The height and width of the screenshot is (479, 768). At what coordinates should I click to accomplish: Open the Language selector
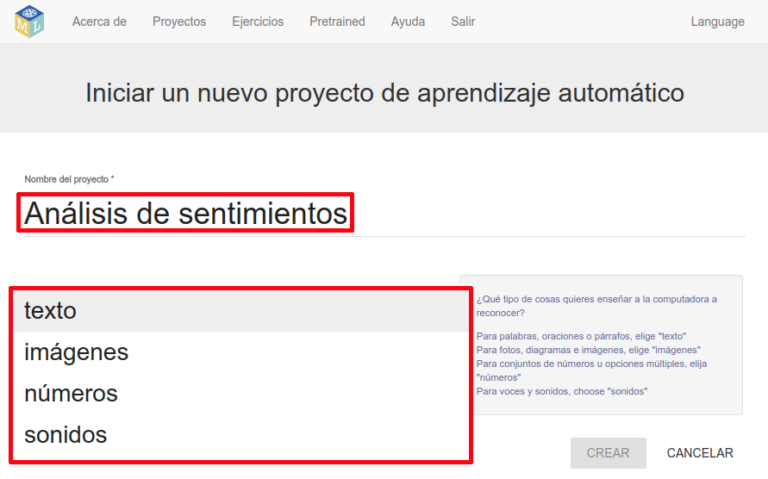tap(717, 22)
